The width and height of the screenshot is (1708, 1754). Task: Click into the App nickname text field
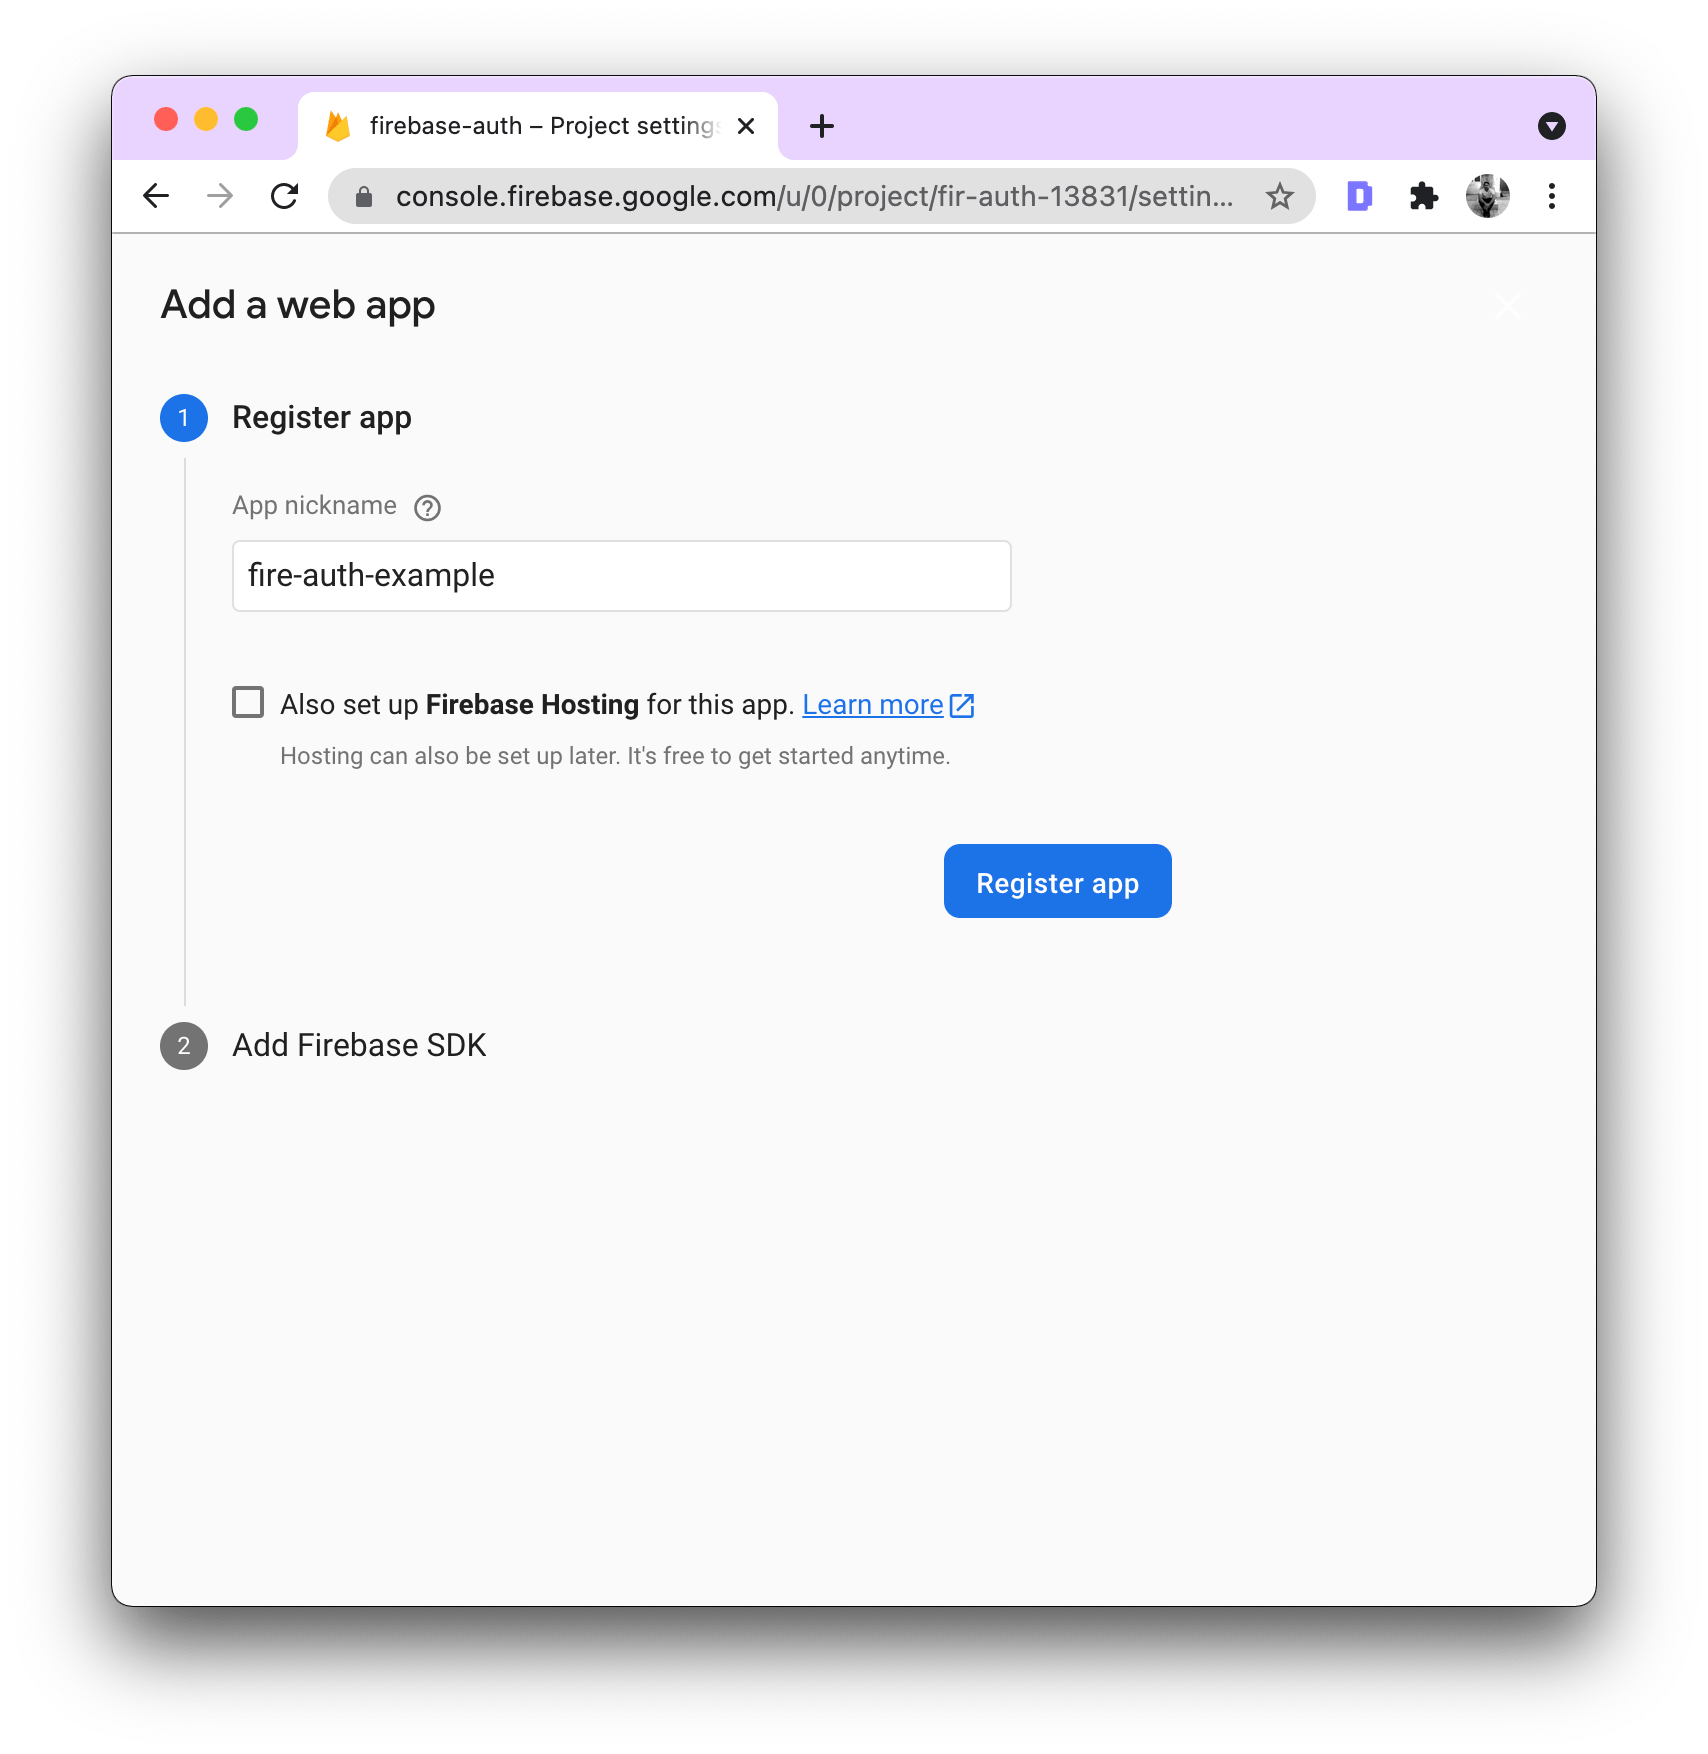[x=622, y=576]
